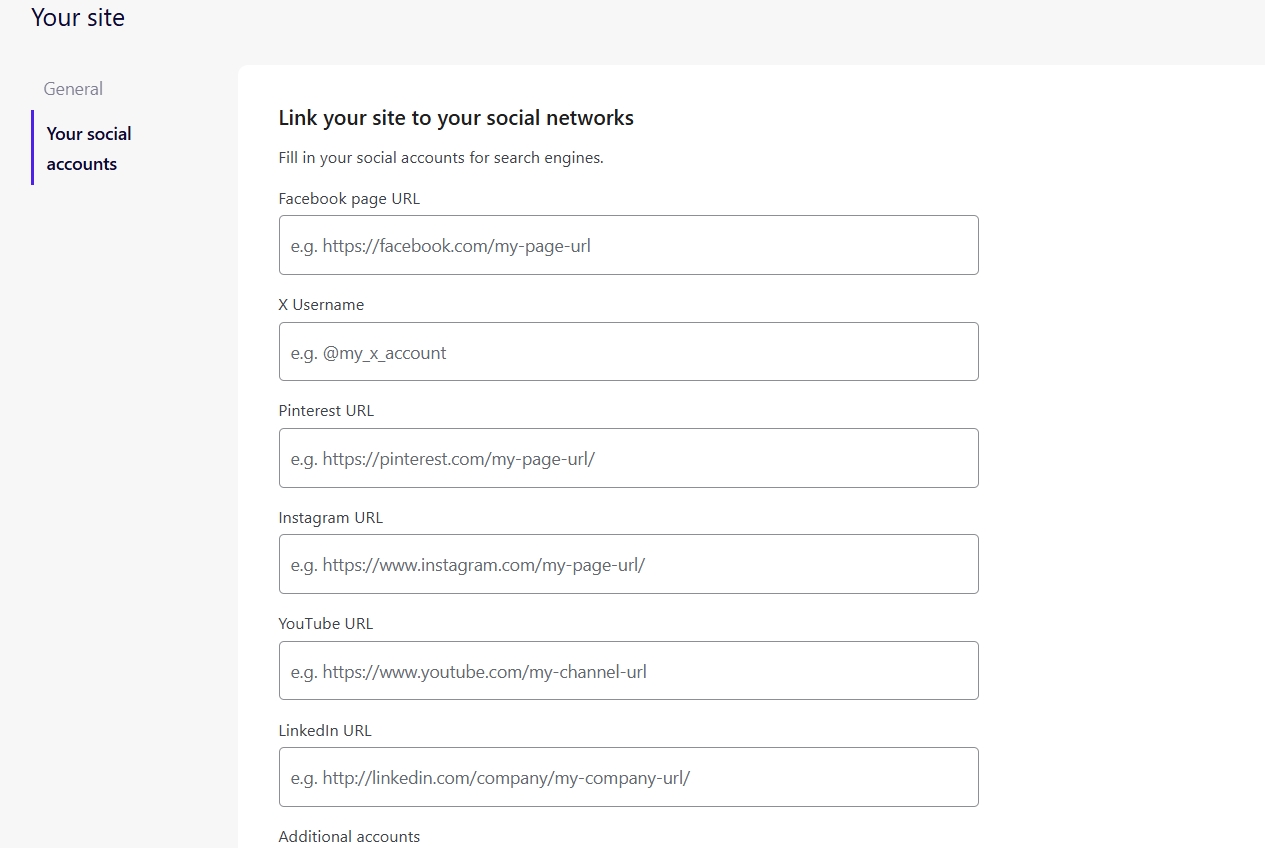
Task: Click into the X Username text box
Action: pyautogui.click(x=628, y=352)
